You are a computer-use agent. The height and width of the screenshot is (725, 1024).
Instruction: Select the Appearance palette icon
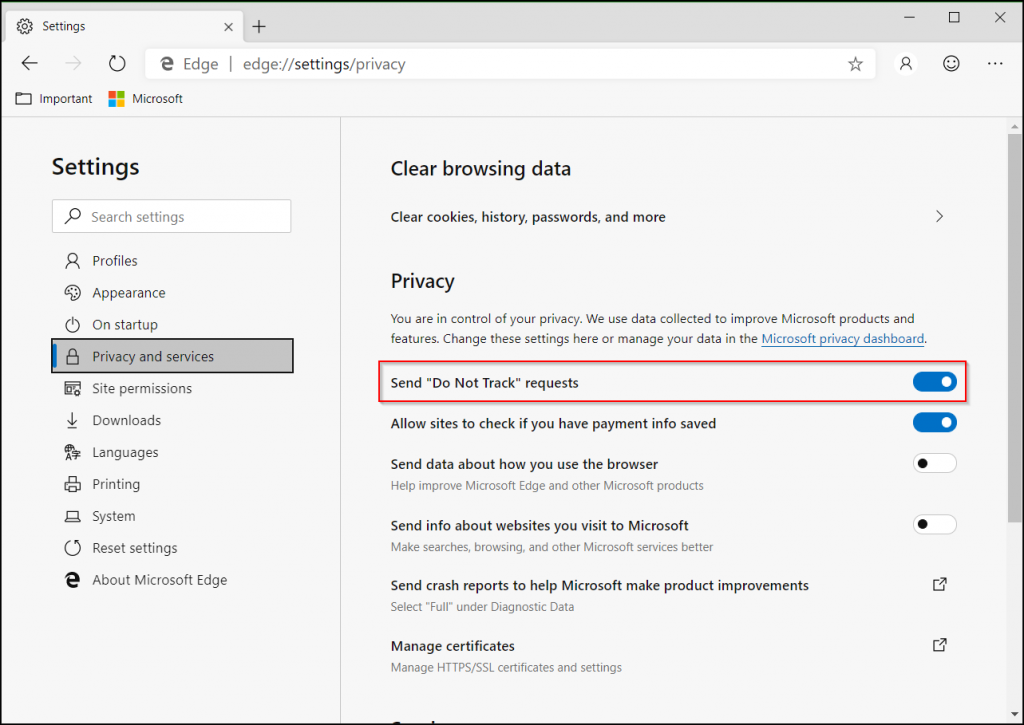tap(73, 292)
